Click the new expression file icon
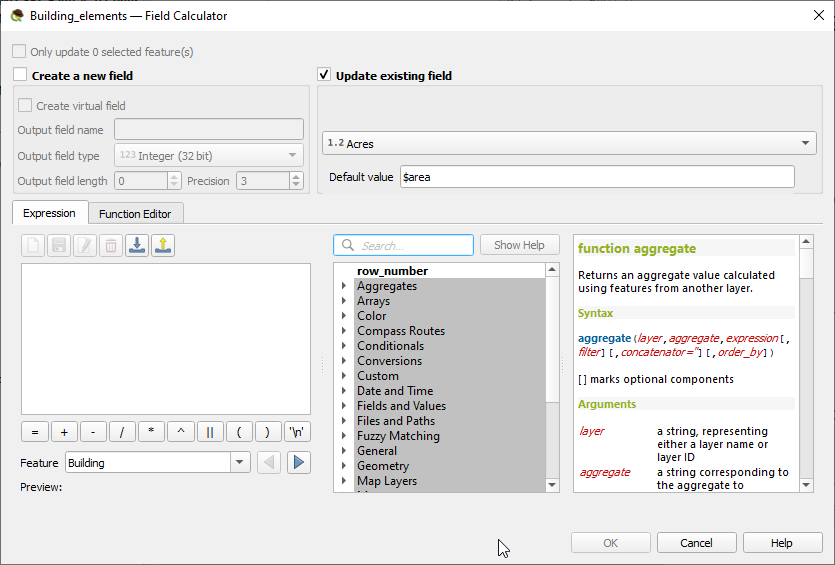 click(x=33, y=245)
